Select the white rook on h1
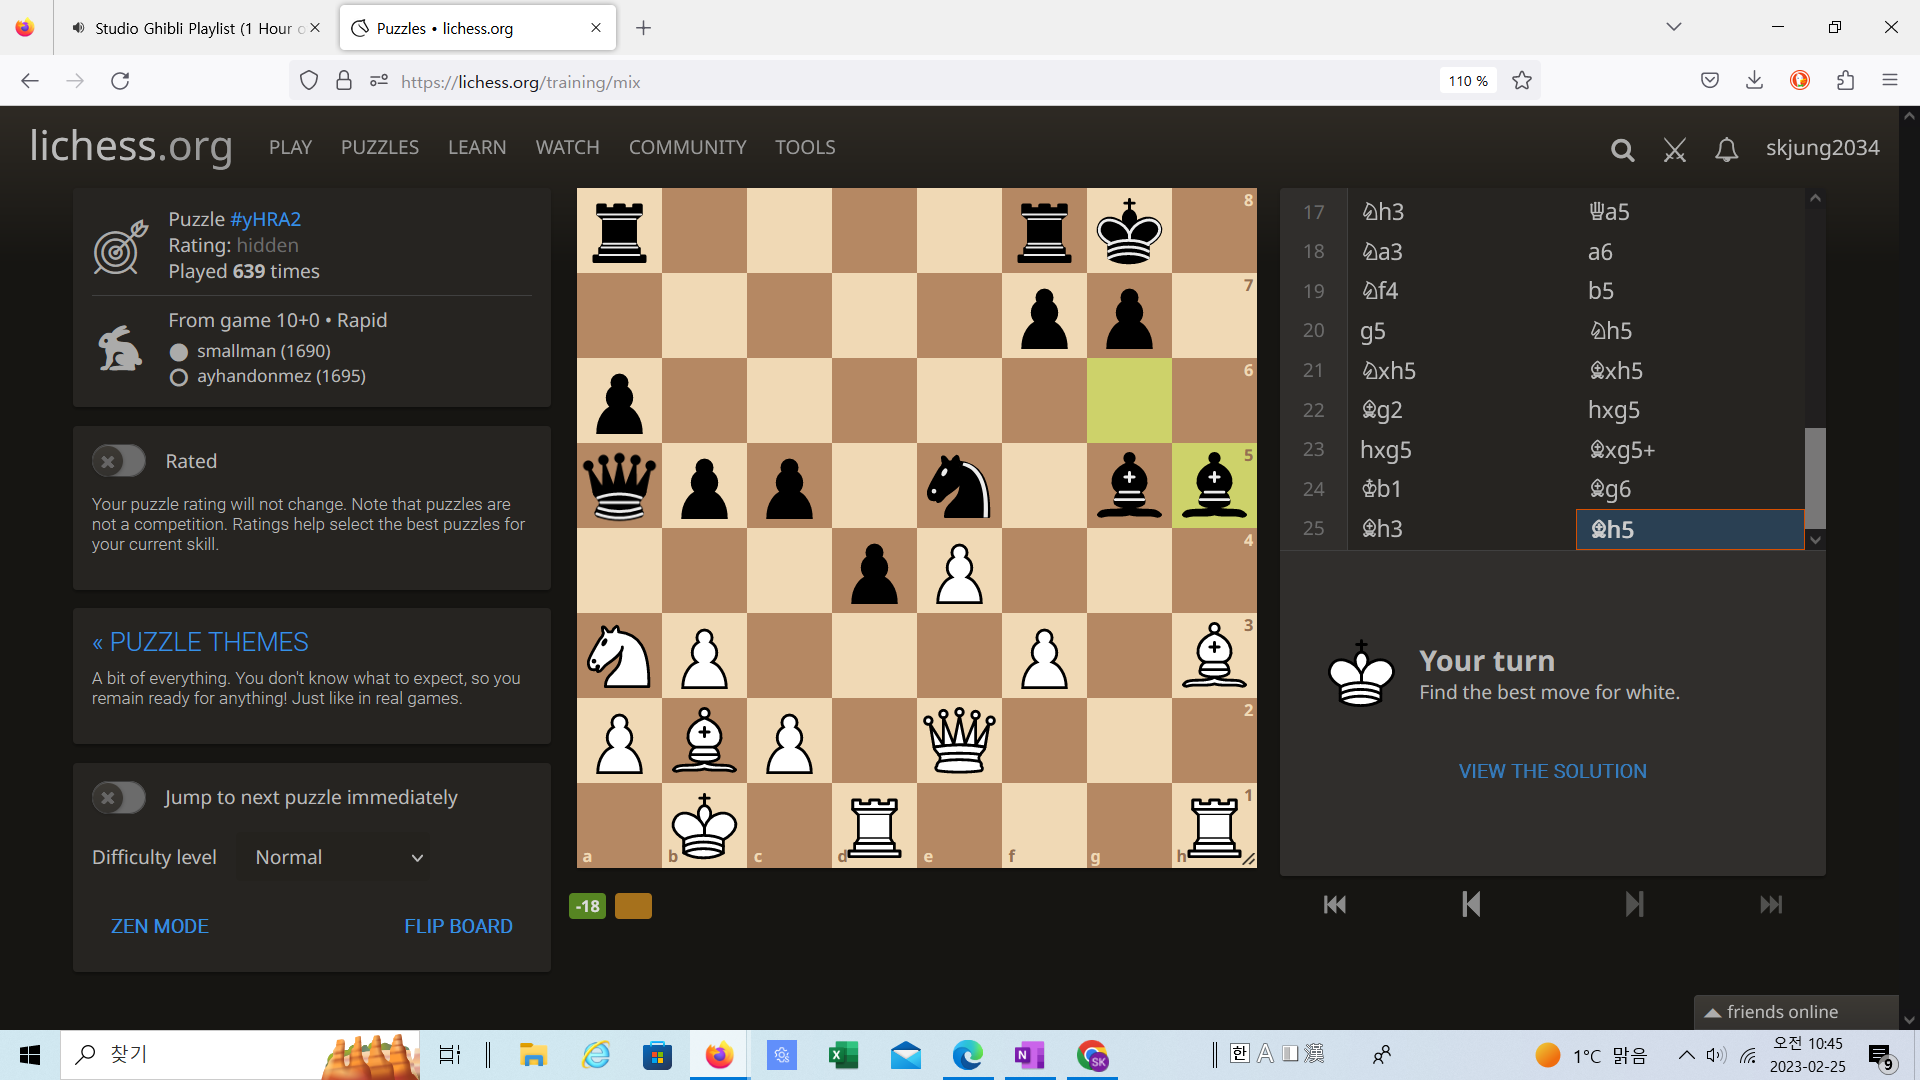Viewport: 1920px width, 1080px height. [1214, 826]
